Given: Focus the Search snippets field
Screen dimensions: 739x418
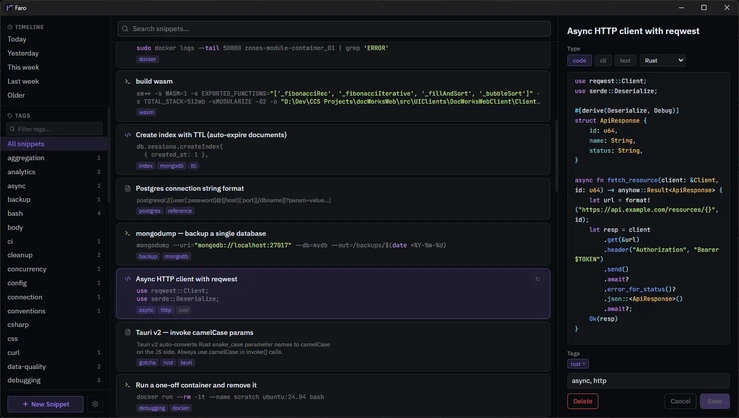Looking at the screenshot, I should click(334, 29).
